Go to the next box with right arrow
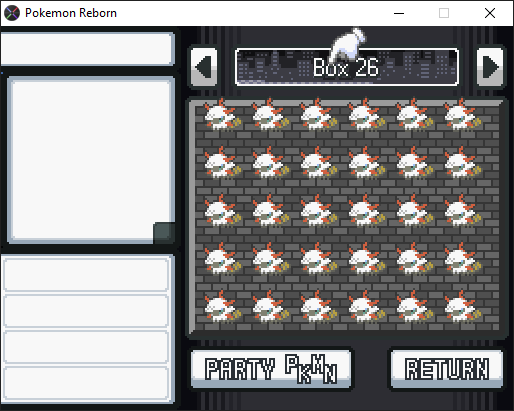 coord(490,67)
